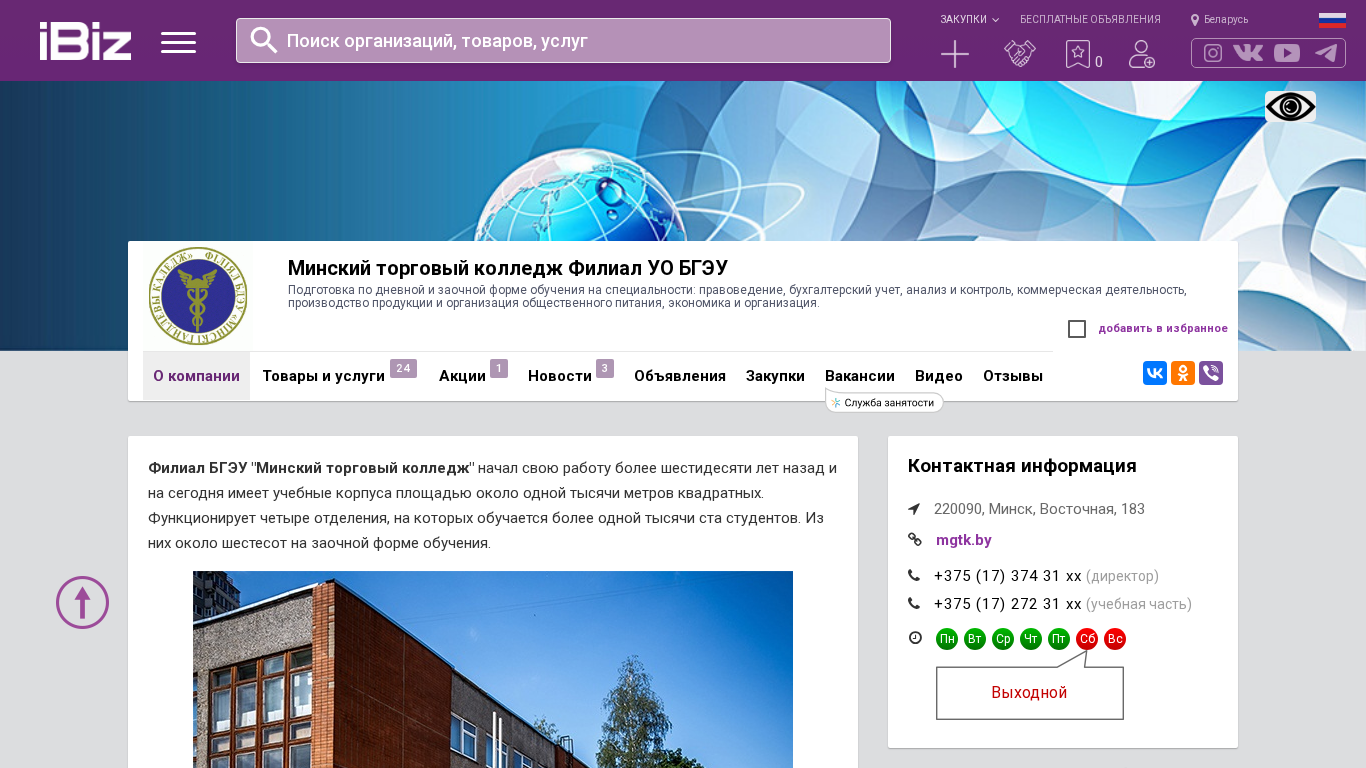Click the address '220090, Минск, Восточная, 183'
The width and height of the screenshot is (1366, 768).
pyautogui.click(x=1039, y=509)
